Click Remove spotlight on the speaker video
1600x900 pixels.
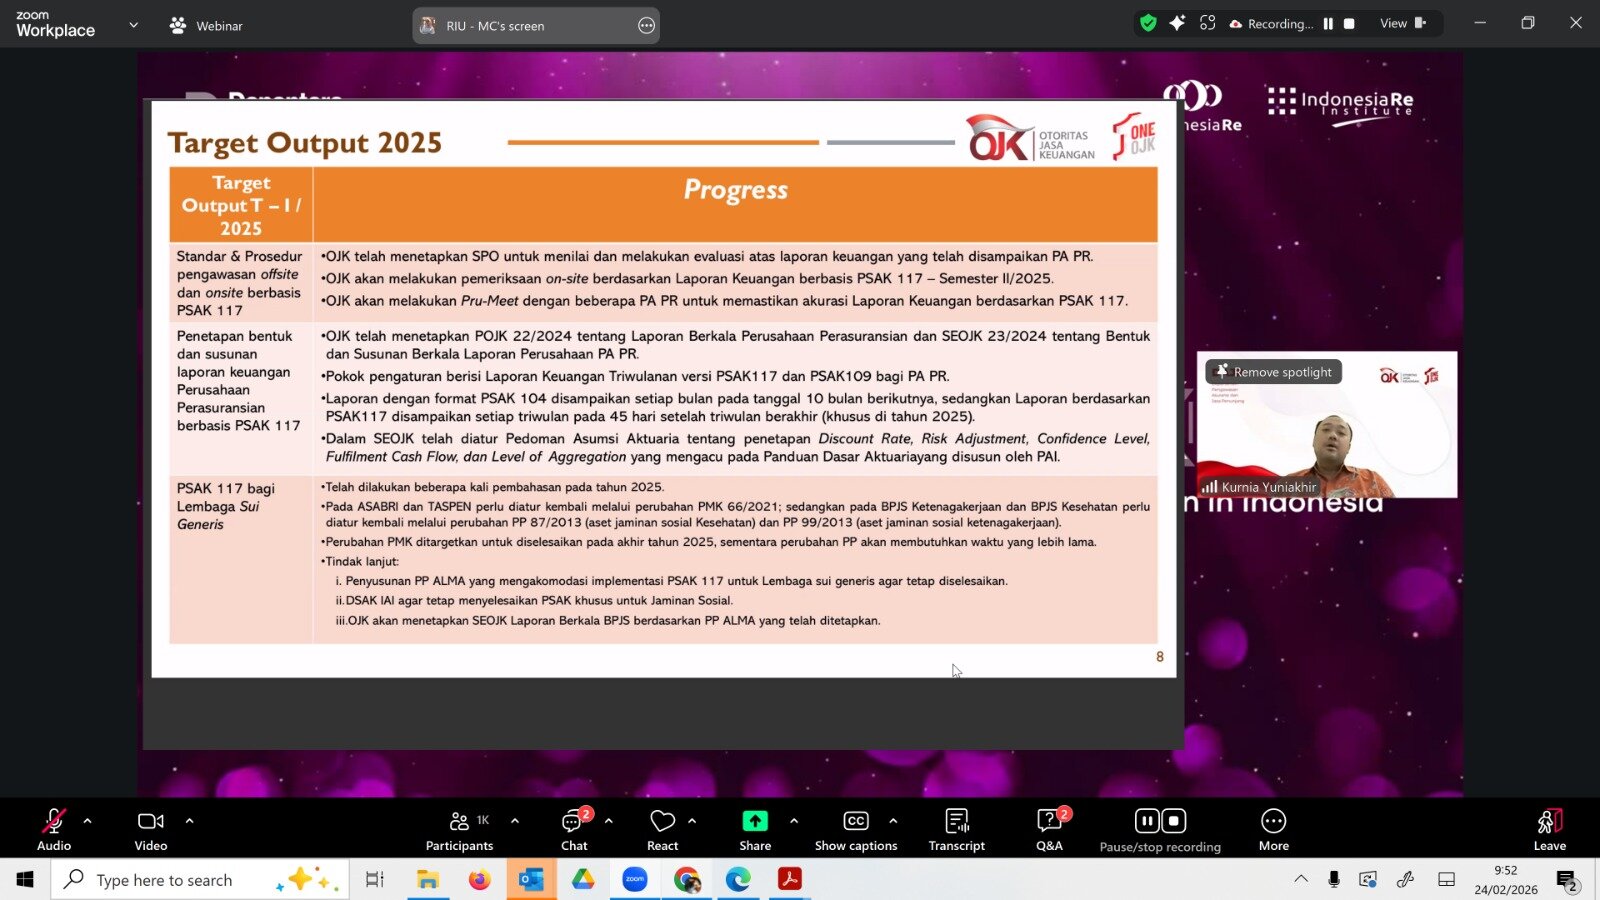(x=1274, y=372)
